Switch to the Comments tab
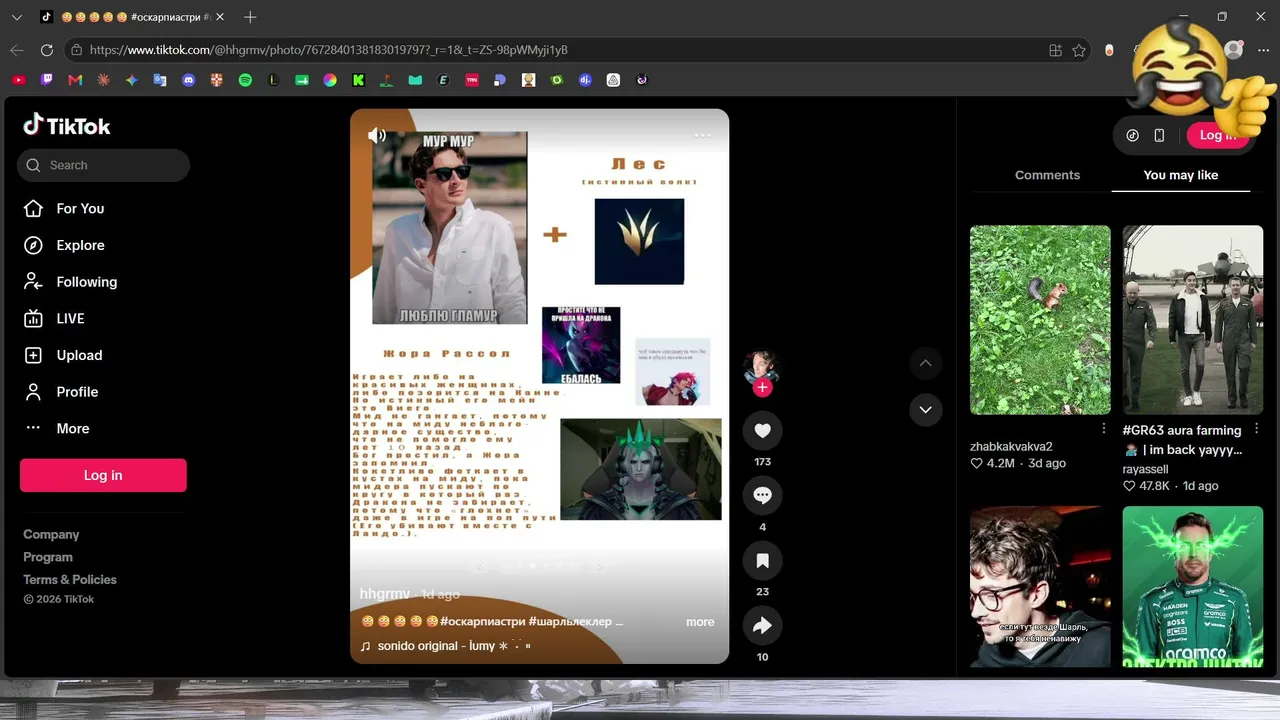This screenshot has height=720, width=1280. click(1047, 175)
